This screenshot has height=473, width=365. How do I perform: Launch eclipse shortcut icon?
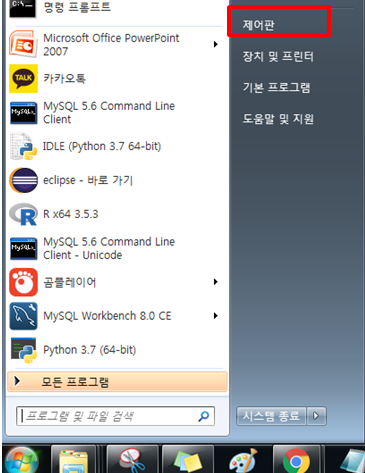23,180
